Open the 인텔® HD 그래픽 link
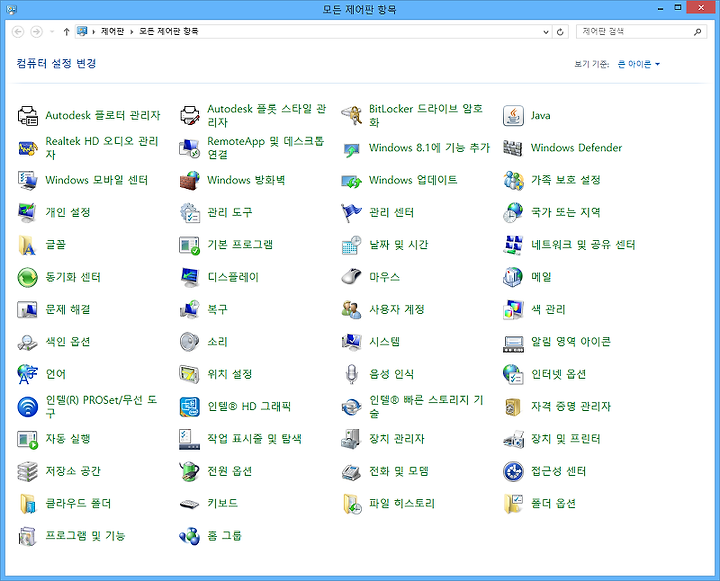 coord(249,406)
